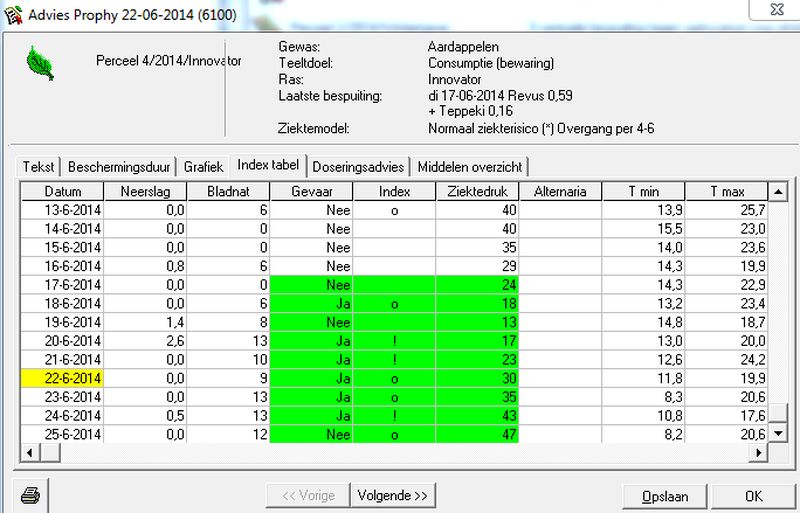The width and height of the screenshot is (800, 513).
Task: Select the date cell 14-6-2014
Action: (x=62, y=229)
